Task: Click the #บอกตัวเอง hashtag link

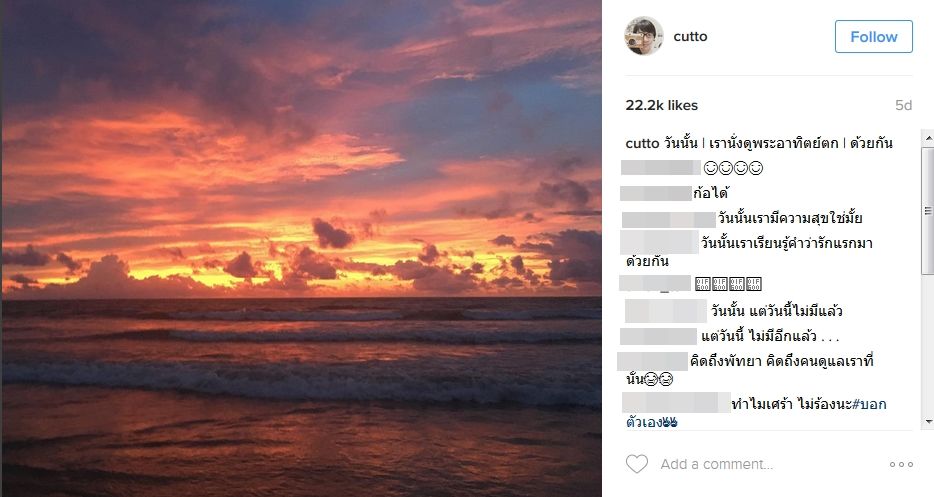Action: click(756, 413)
